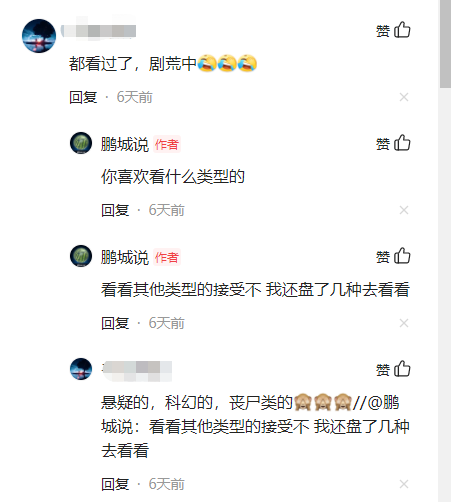
Task: Reply to 鹏城说's comment "你喜欢看什么类型的"
Action: [115, 210]
